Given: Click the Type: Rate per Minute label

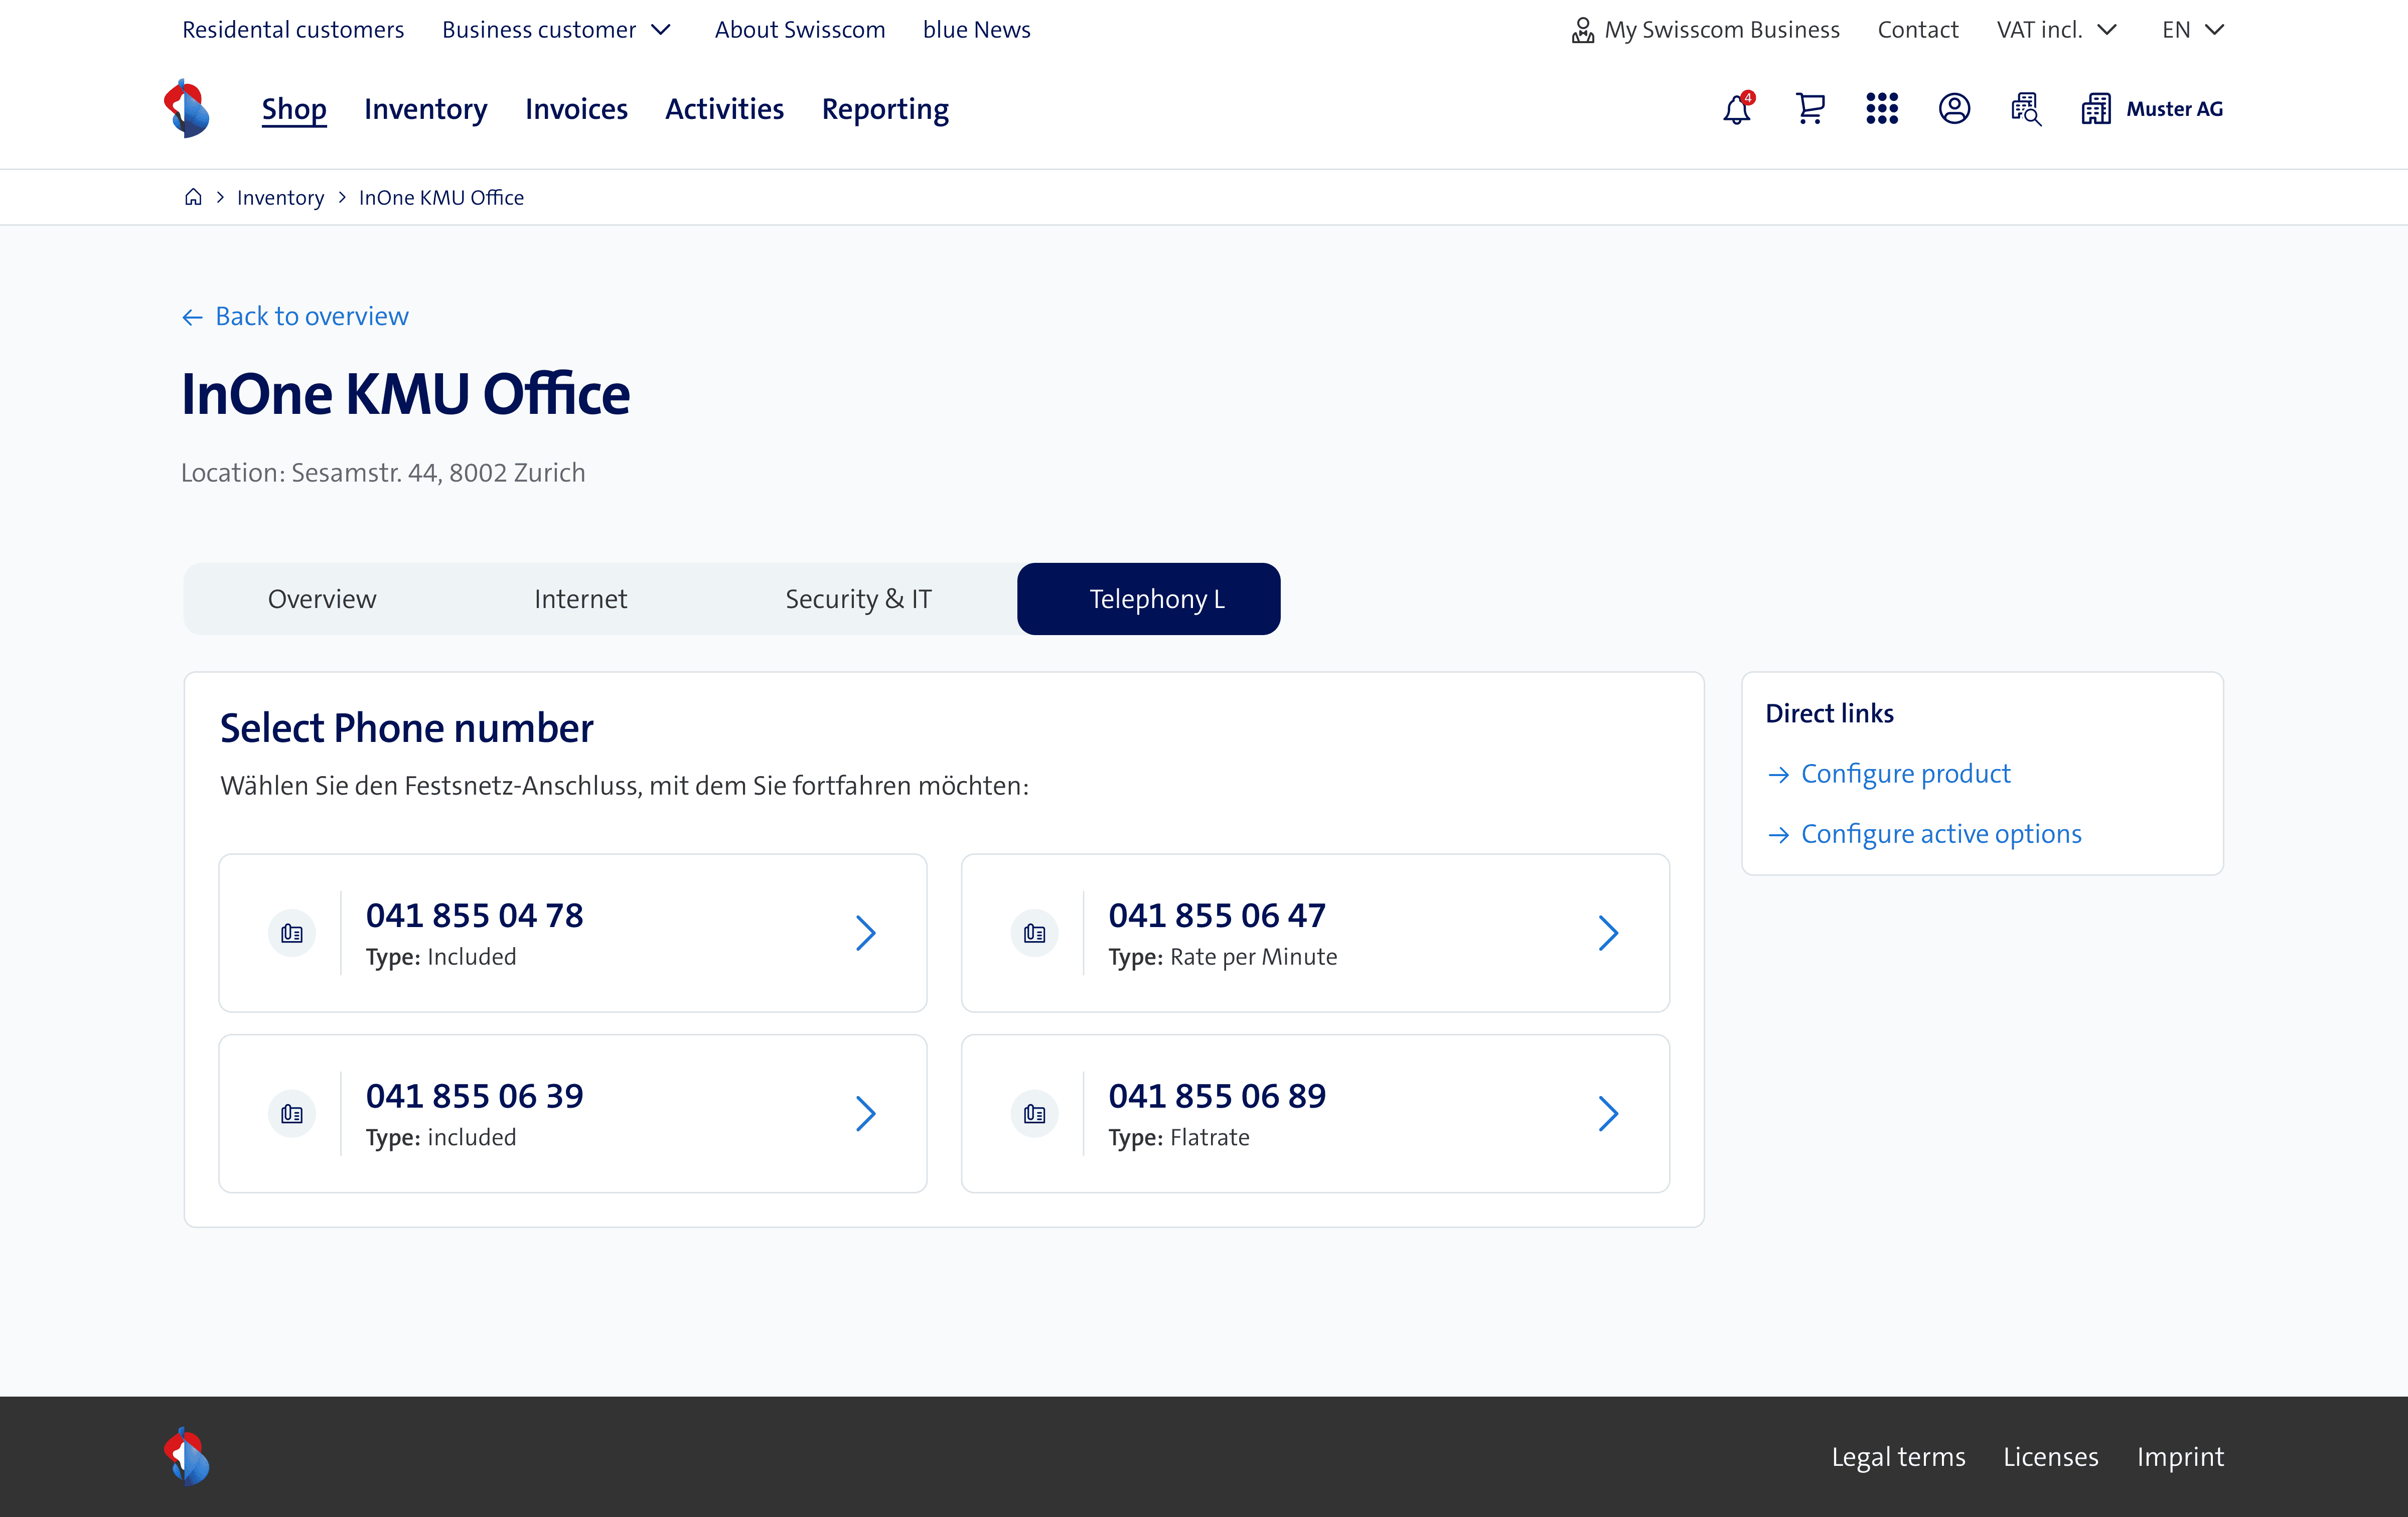Looking at the screenshot, I should point(1223,958).
